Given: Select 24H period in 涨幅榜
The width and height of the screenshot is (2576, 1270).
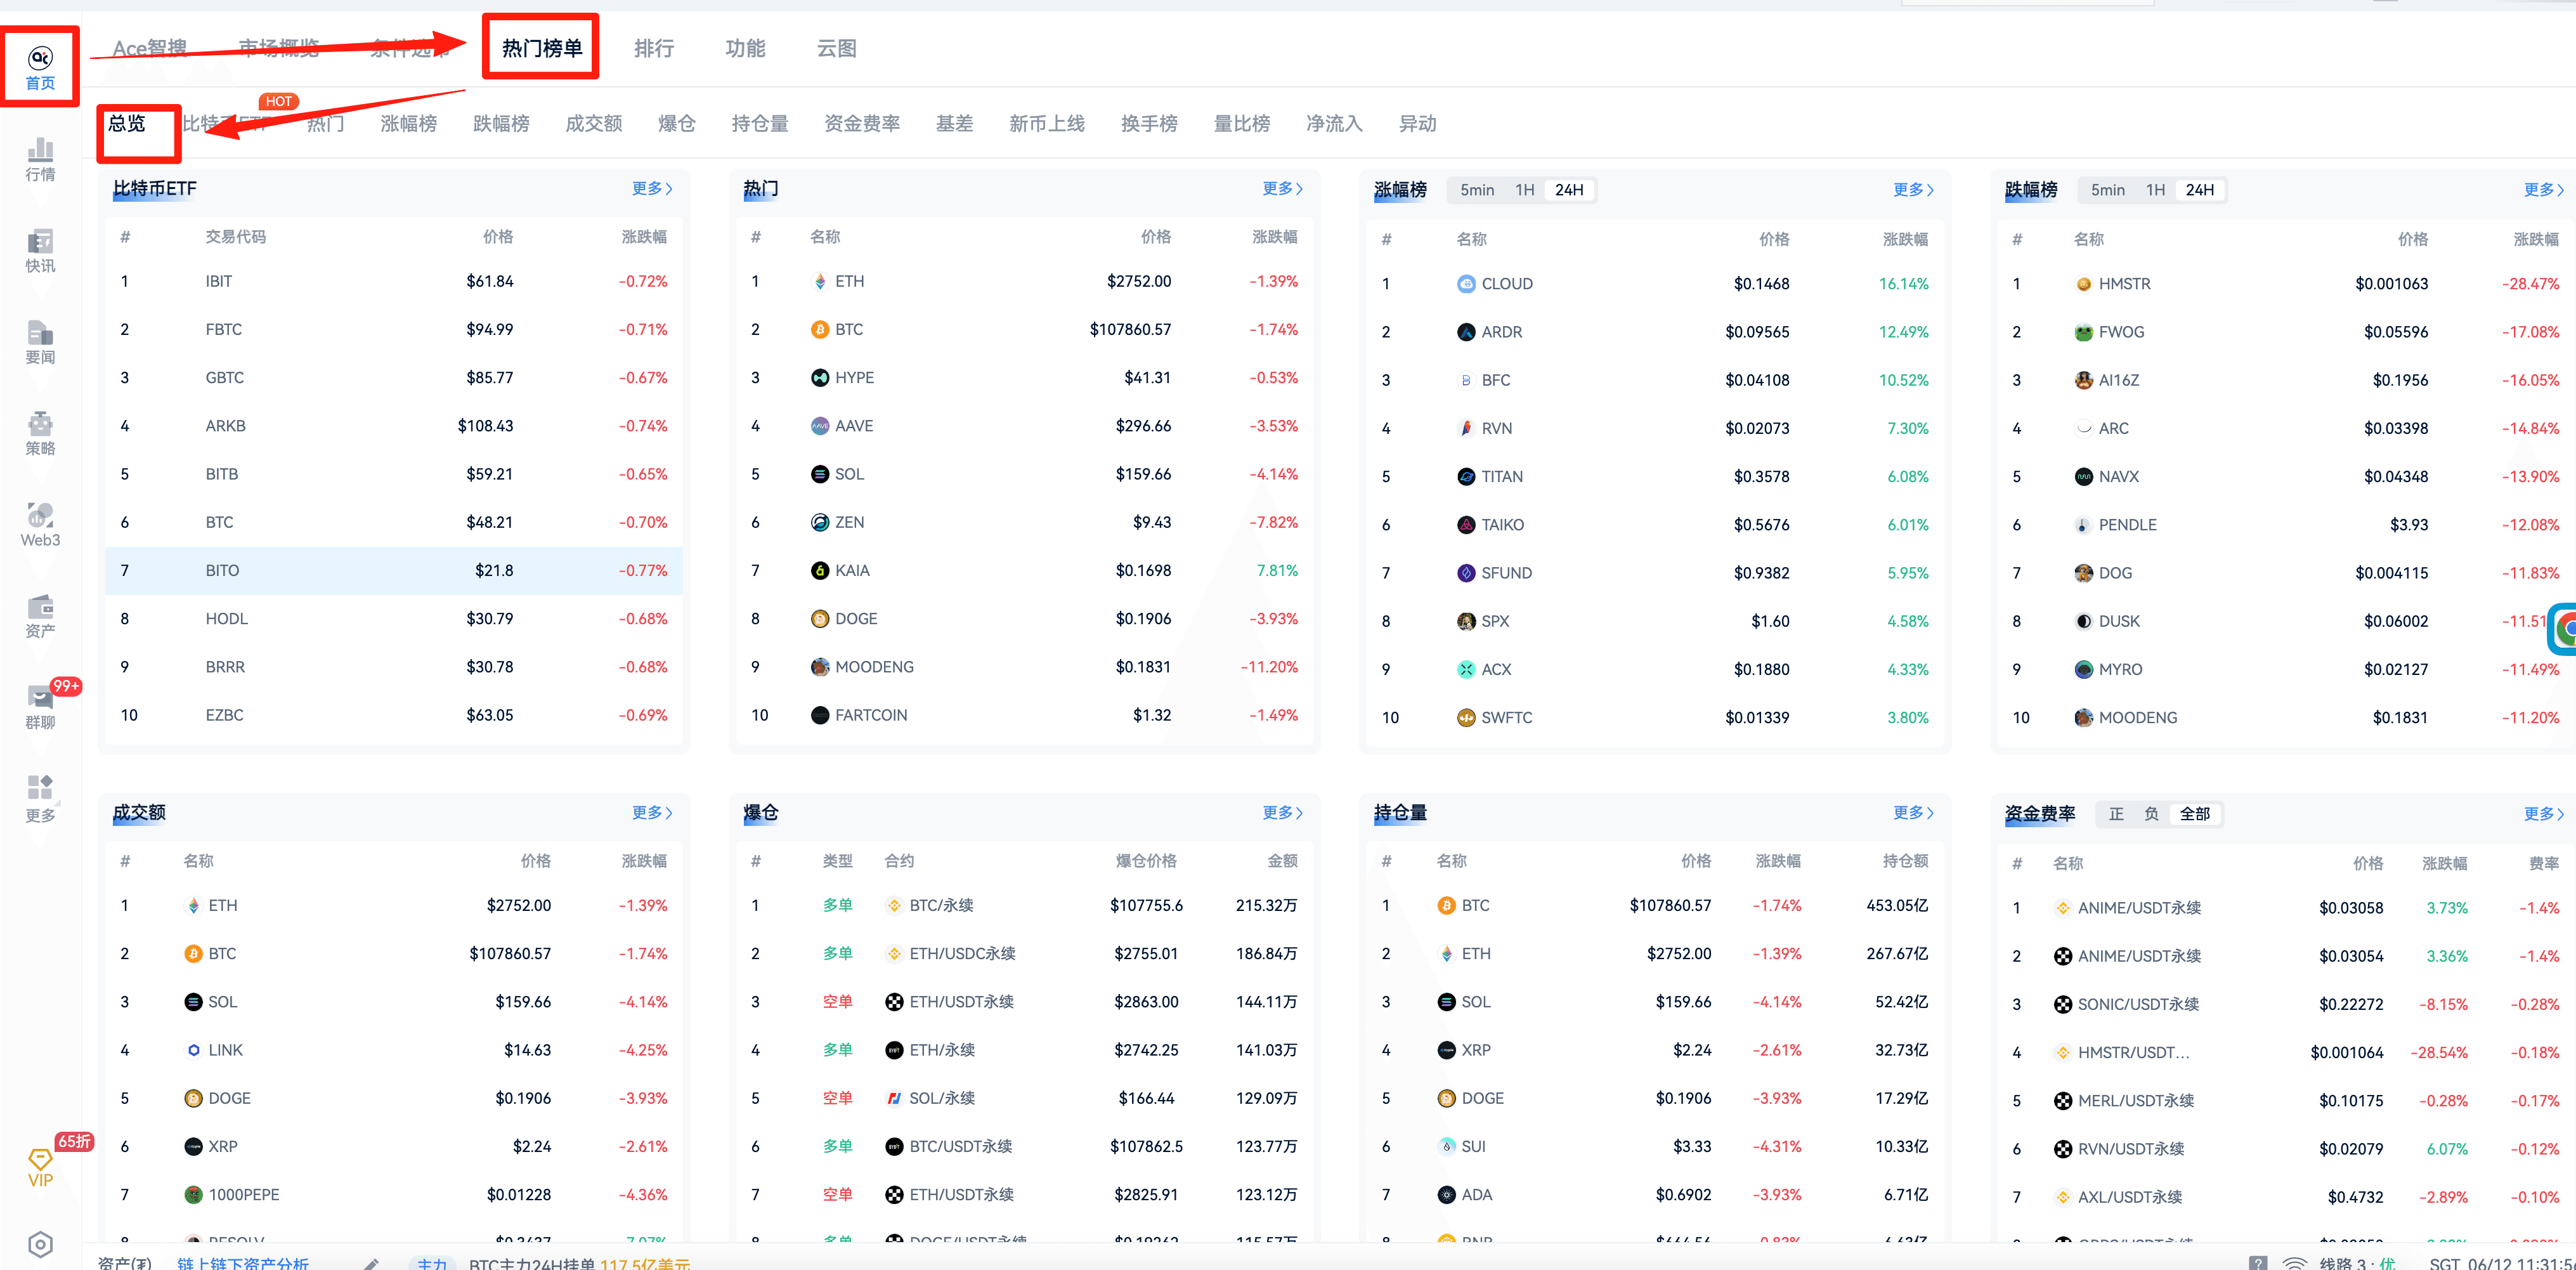Looking at the screenshot, I should pyautogui.click(x=1569, y=190).
